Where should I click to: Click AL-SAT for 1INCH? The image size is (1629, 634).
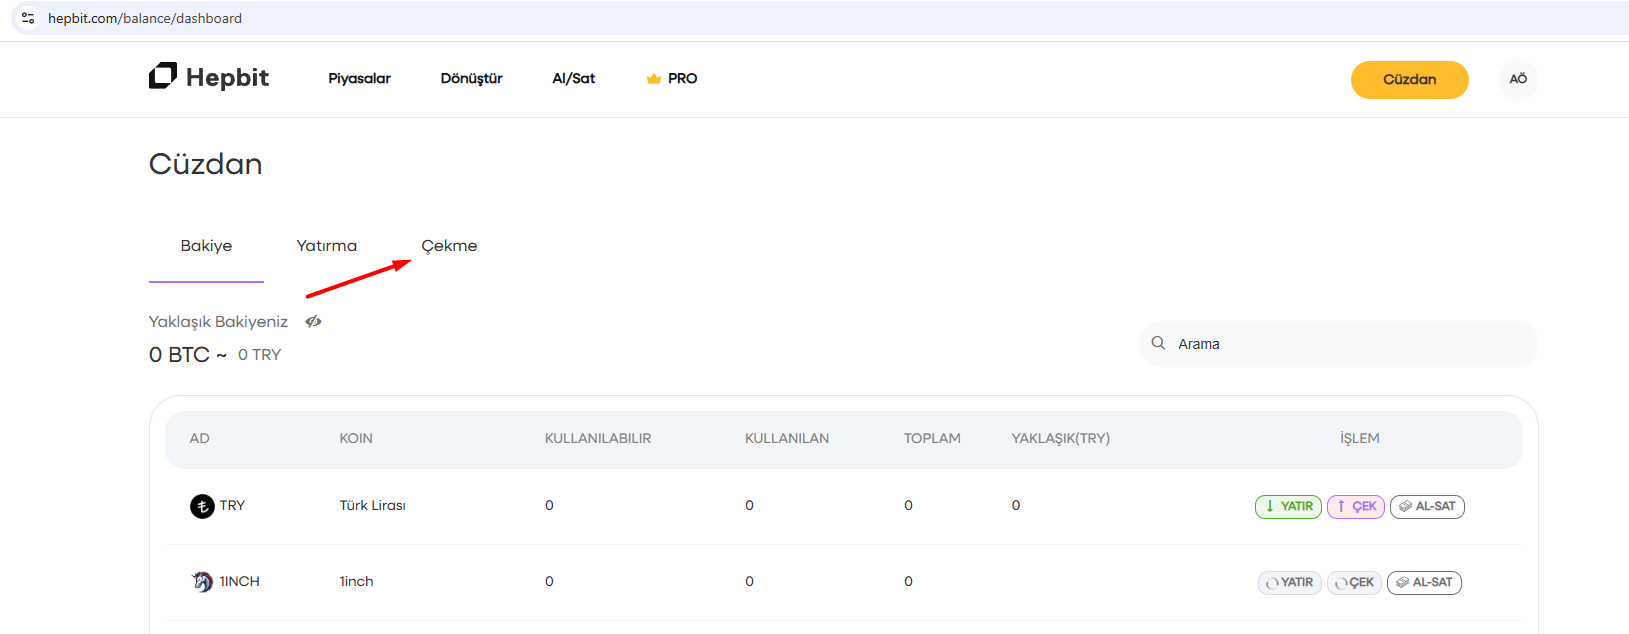pyautogui.click(x=1424, y=583)
